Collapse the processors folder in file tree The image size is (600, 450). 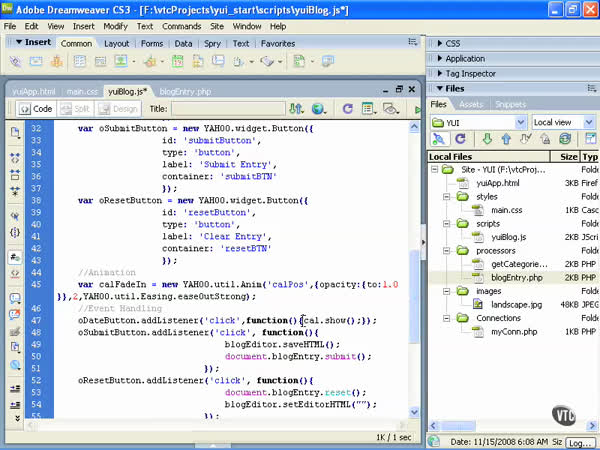pos(447,250)
